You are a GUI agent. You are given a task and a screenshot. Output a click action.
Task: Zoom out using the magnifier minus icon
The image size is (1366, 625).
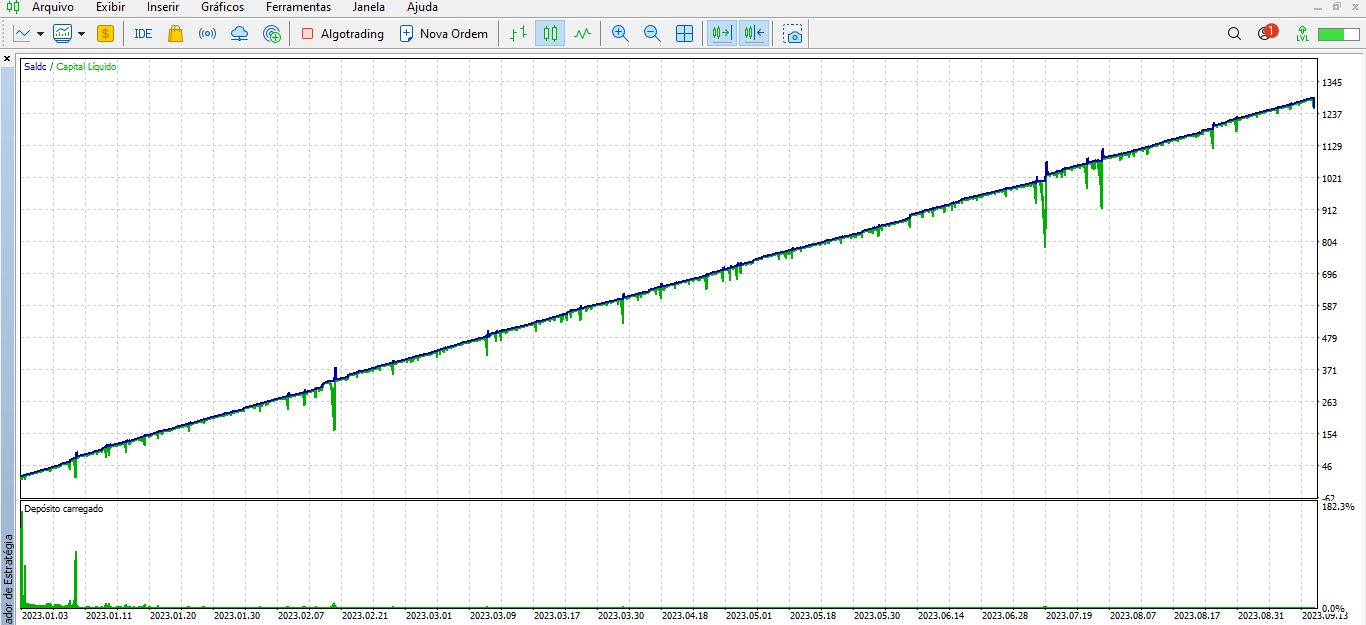pos(652,33)
